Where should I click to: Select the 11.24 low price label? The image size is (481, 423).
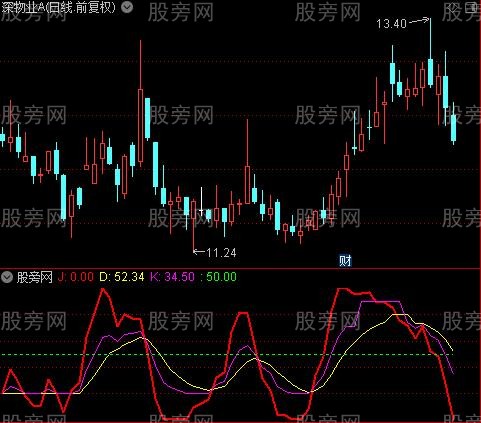(221, 253)
